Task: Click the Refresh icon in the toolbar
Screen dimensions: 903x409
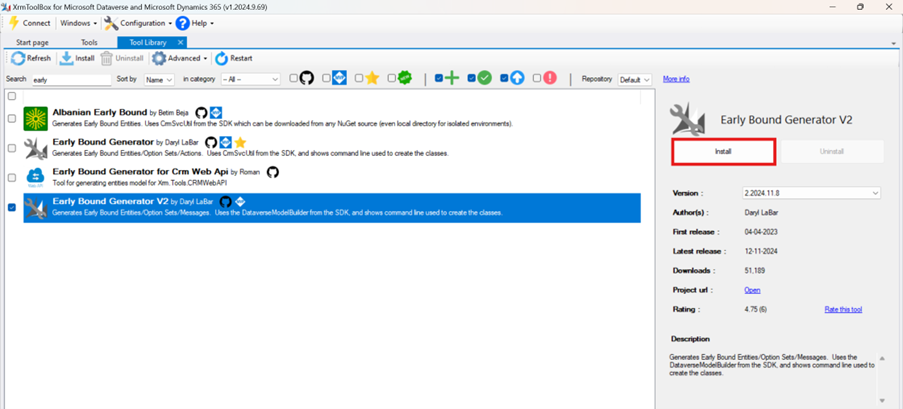Action: (x=18, y=58)
